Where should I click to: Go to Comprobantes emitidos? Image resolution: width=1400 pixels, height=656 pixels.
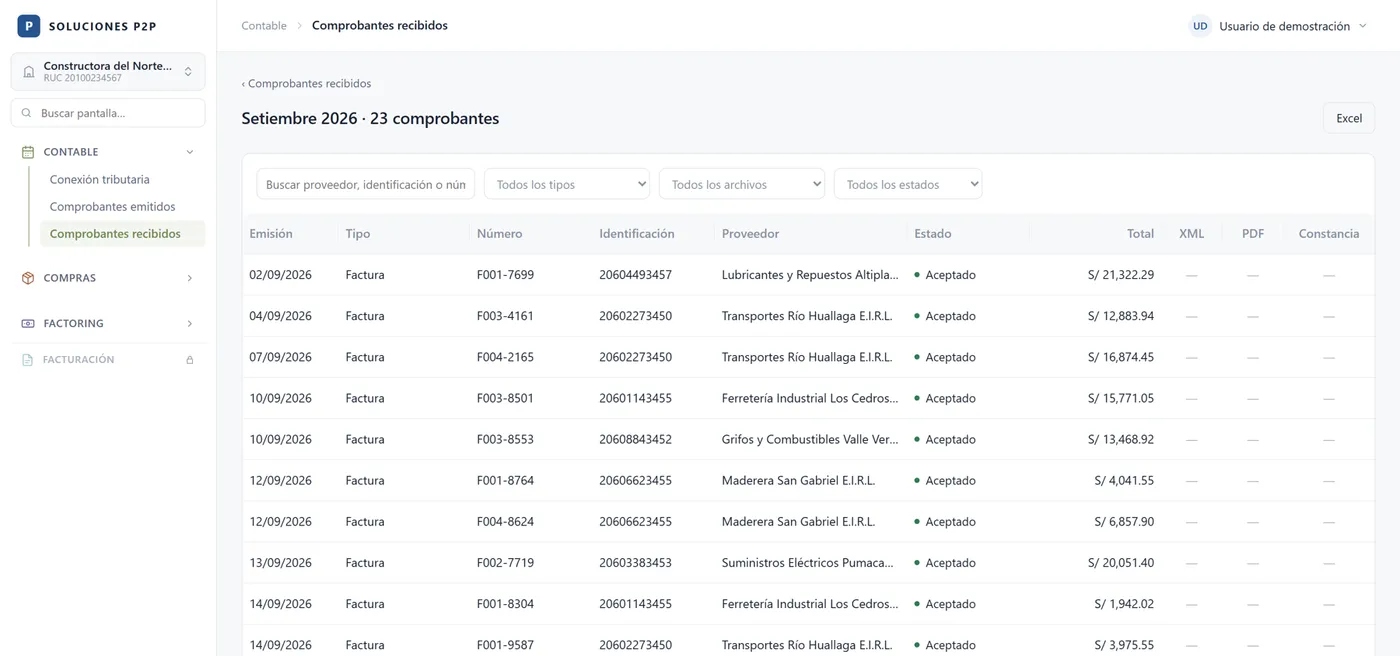(x=112, y=207)
